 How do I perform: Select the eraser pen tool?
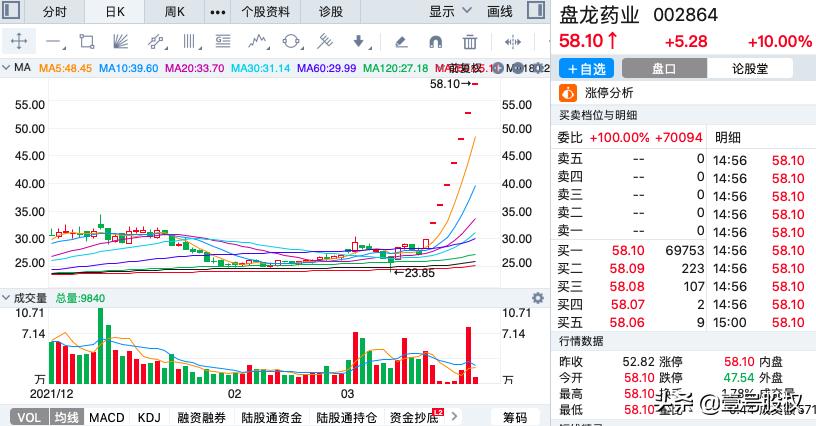[x=401, y=42]
